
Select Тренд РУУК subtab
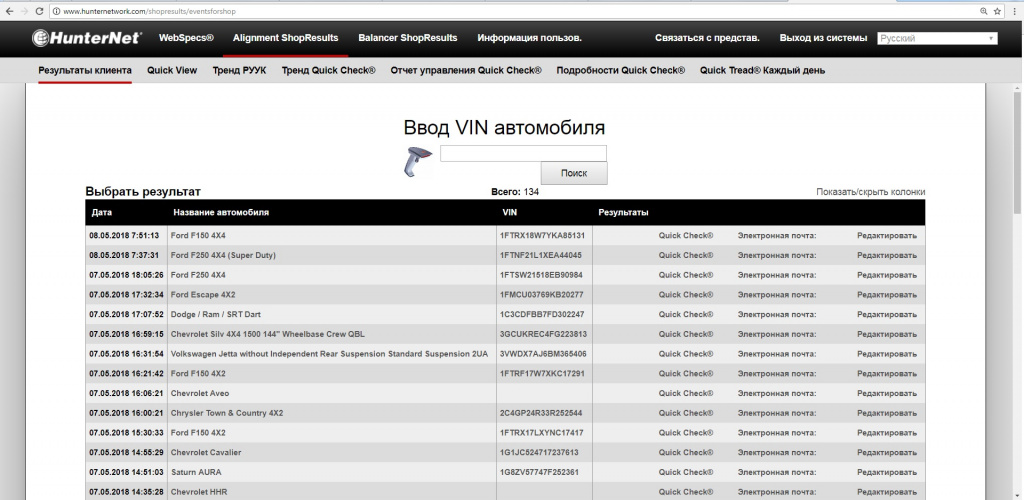coord(239,70)
